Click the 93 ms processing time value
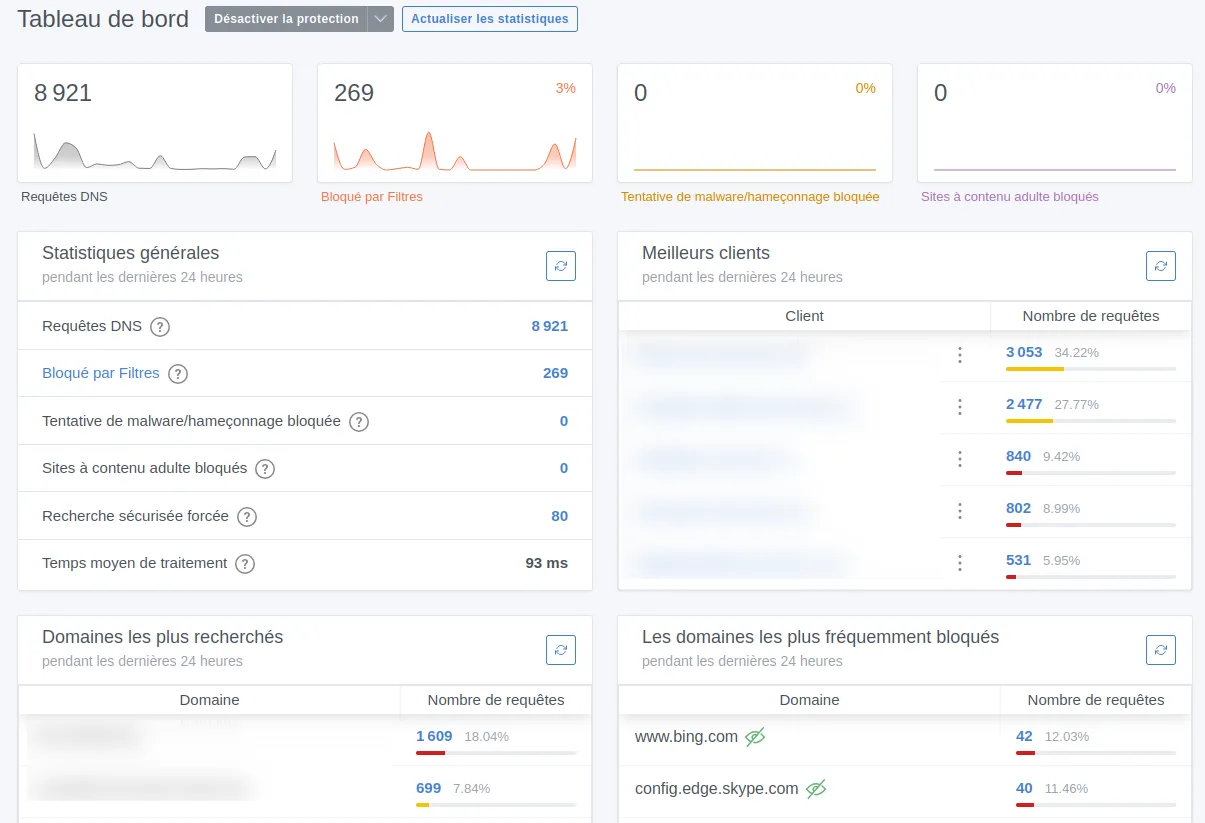Image resolution: width=1205 pixels, height=823 pixels. click(547, 563)
